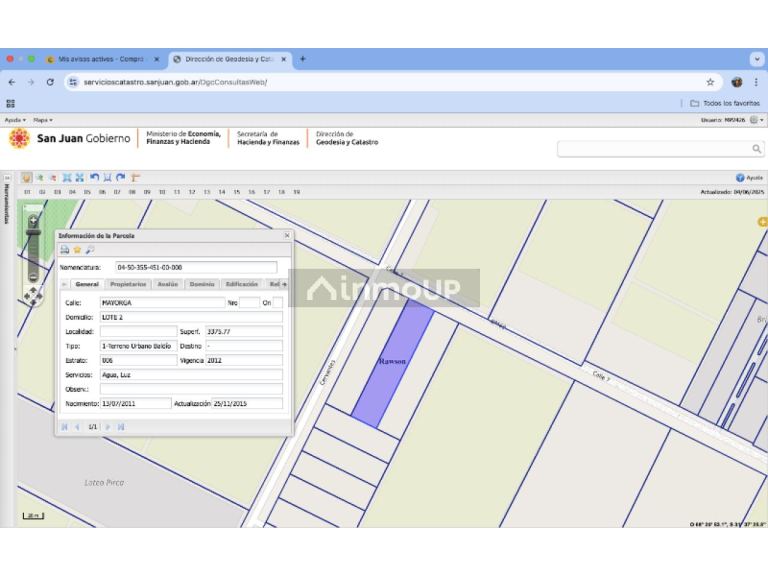Viewport: 768px width, 576px height.
Task: Go to last record in parcel pager
Action: pyautogui.click(x=121, y=427)
